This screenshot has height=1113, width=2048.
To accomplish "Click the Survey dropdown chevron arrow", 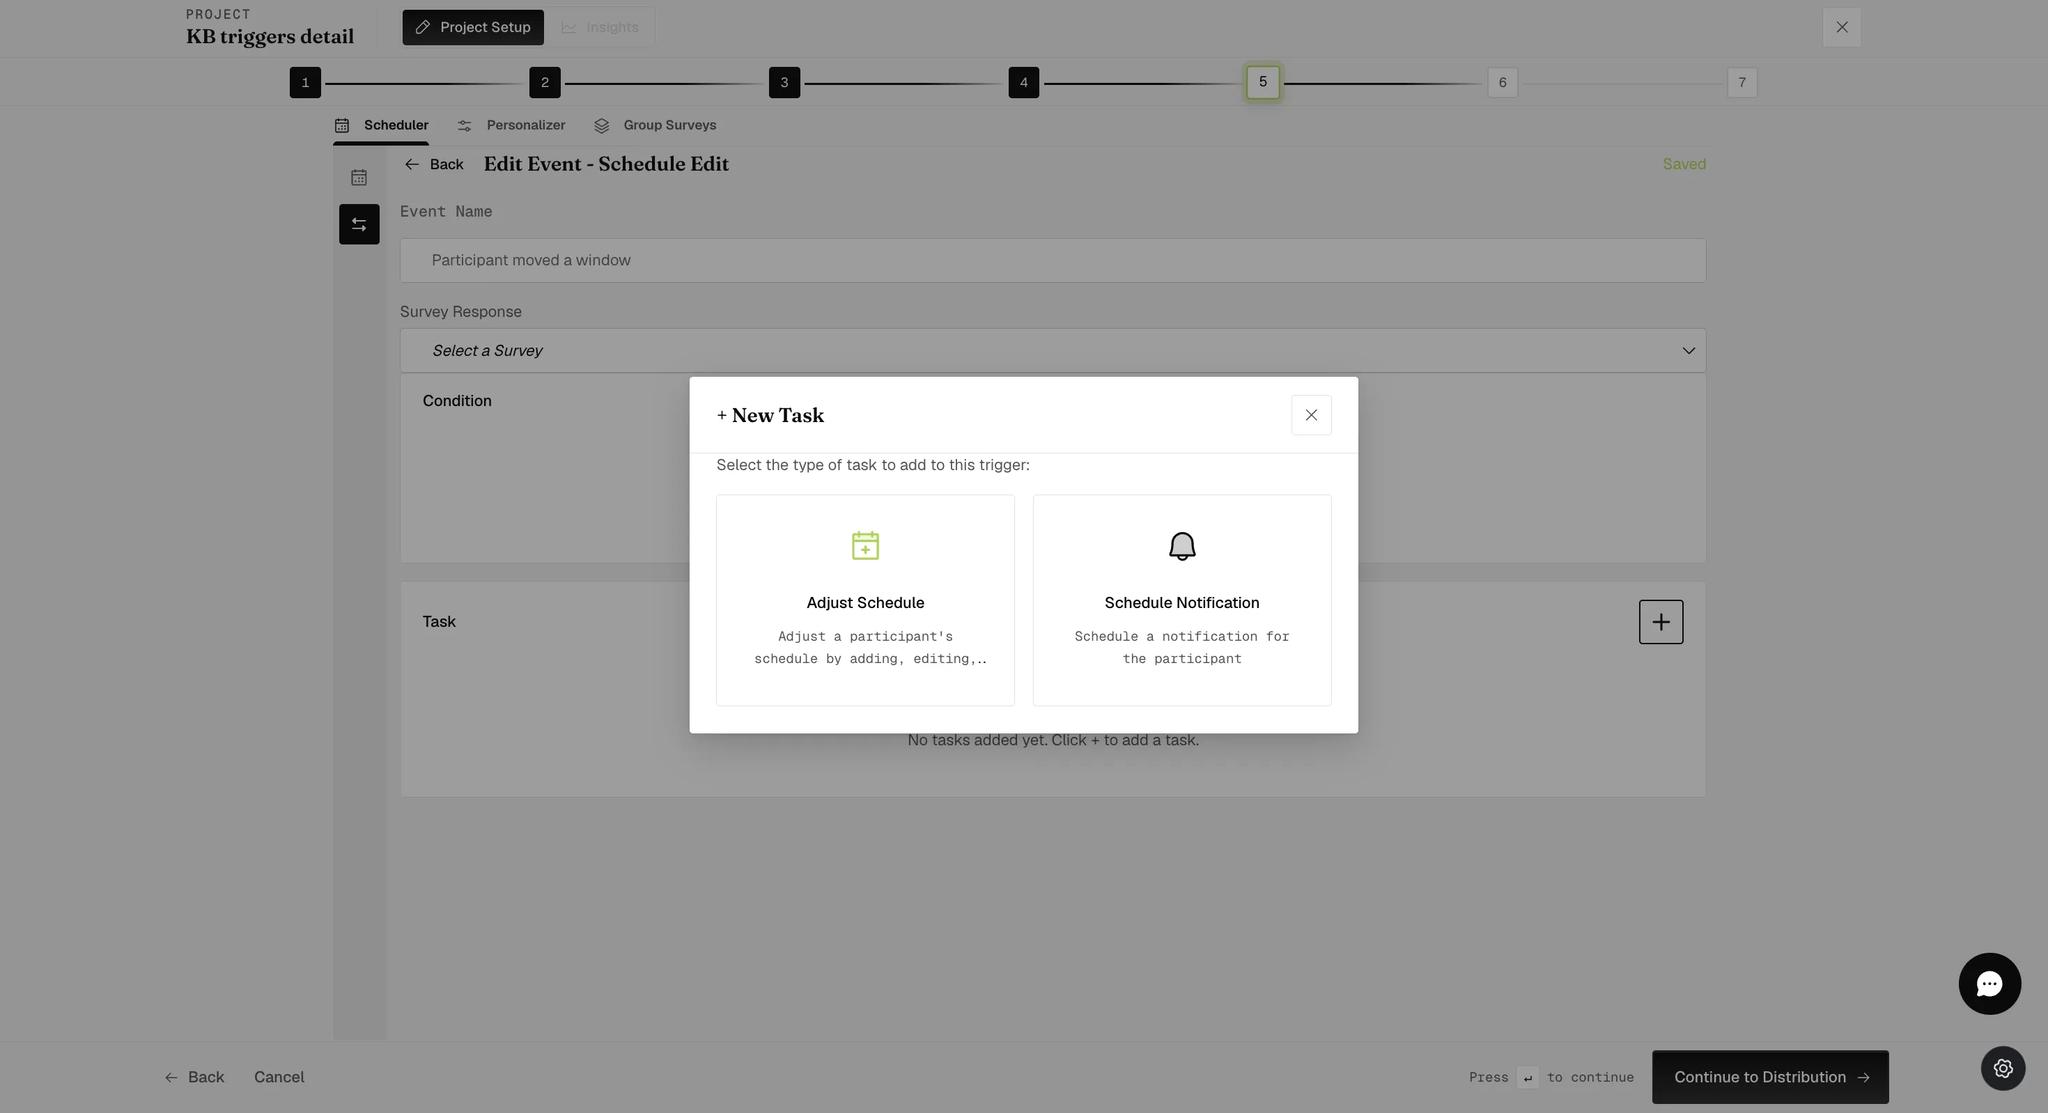I will point(1688,351).
